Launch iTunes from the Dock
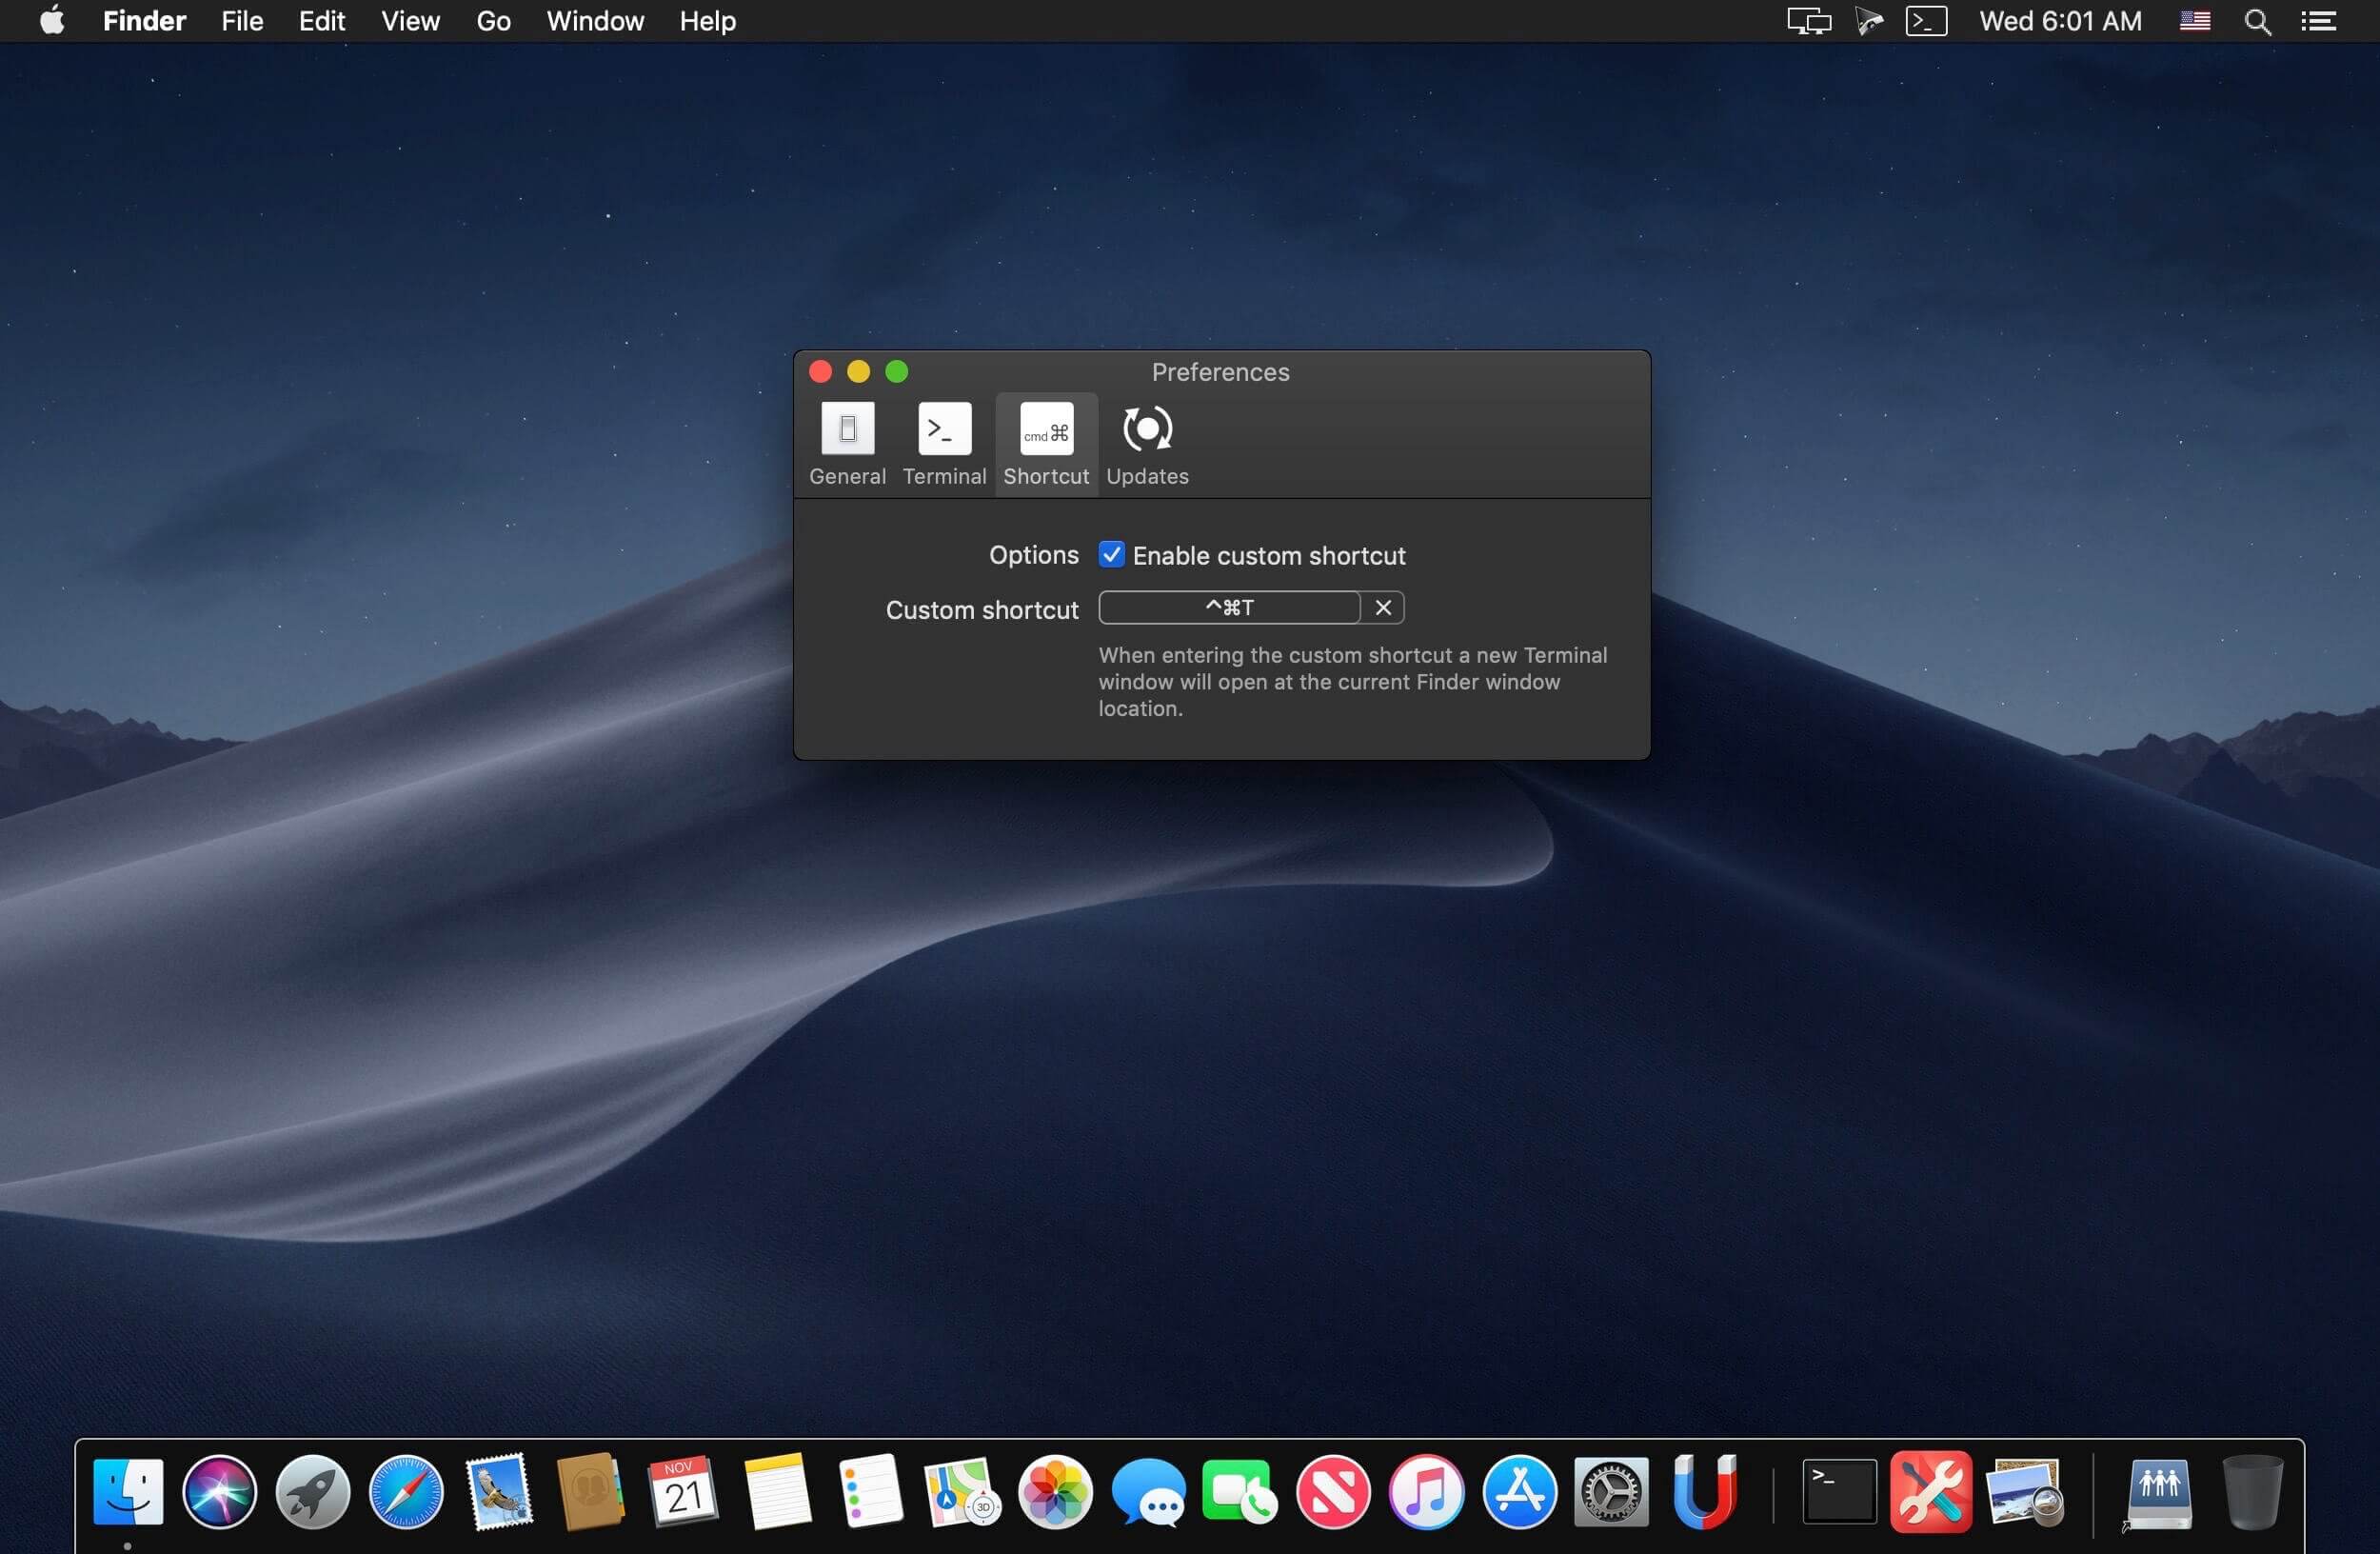 point(1426,1490)
